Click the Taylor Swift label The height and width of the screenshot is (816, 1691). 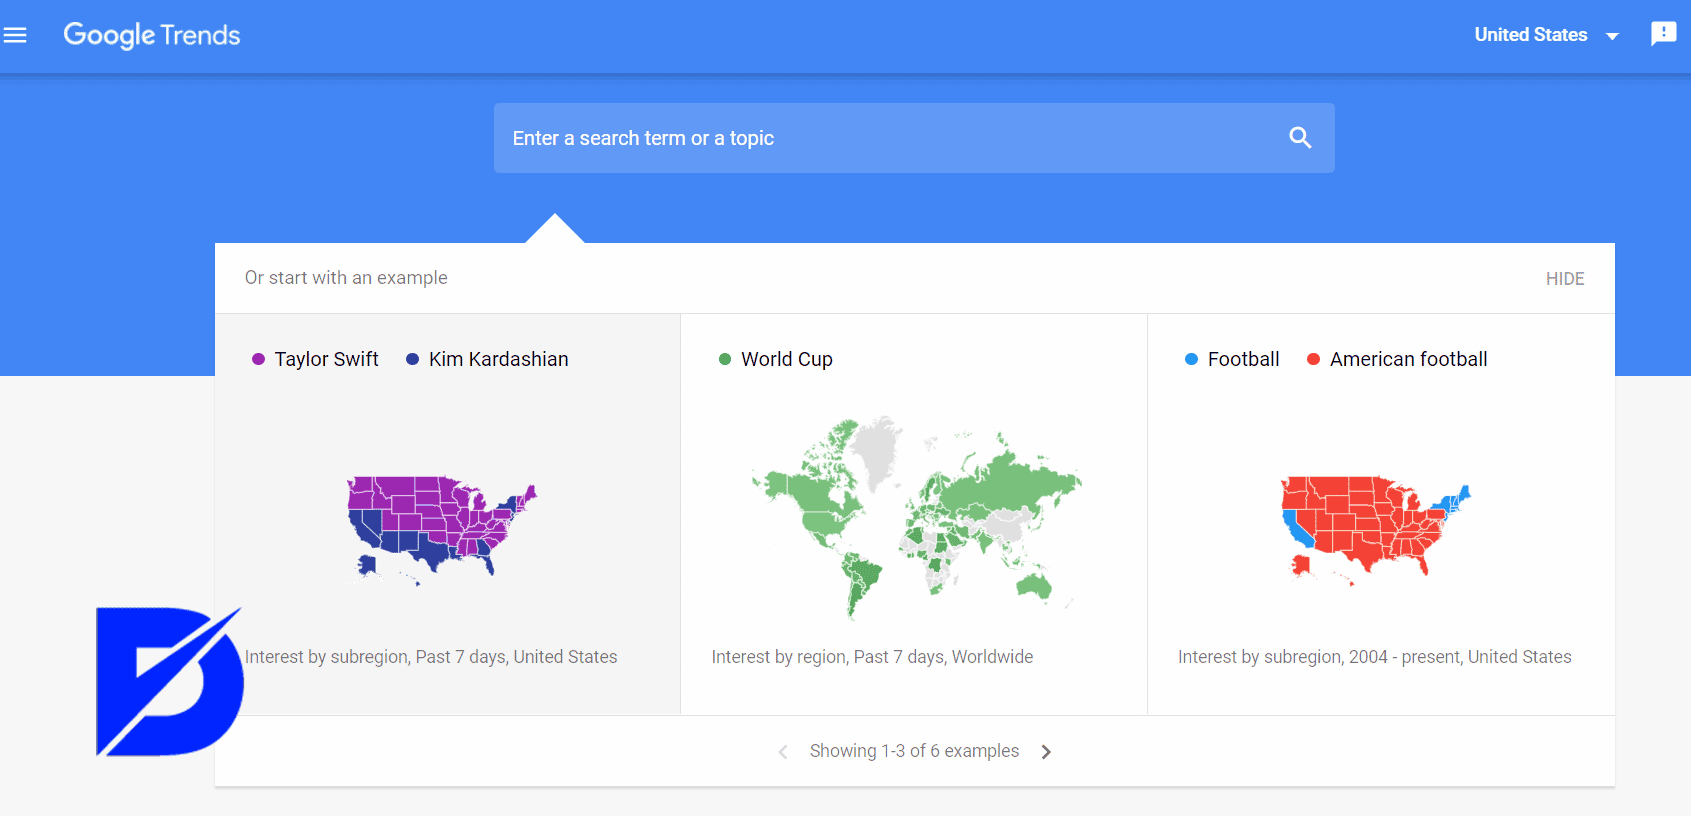pos(326,359)
